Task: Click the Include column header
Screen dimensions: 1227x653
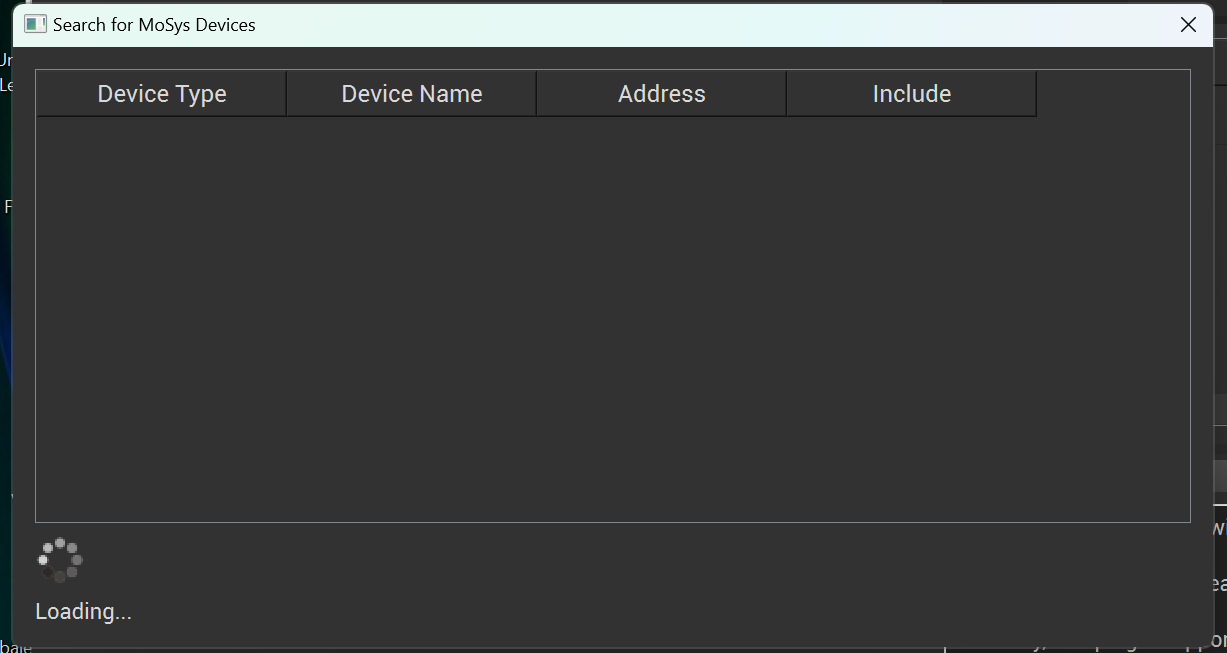Action: coord(911,94)
